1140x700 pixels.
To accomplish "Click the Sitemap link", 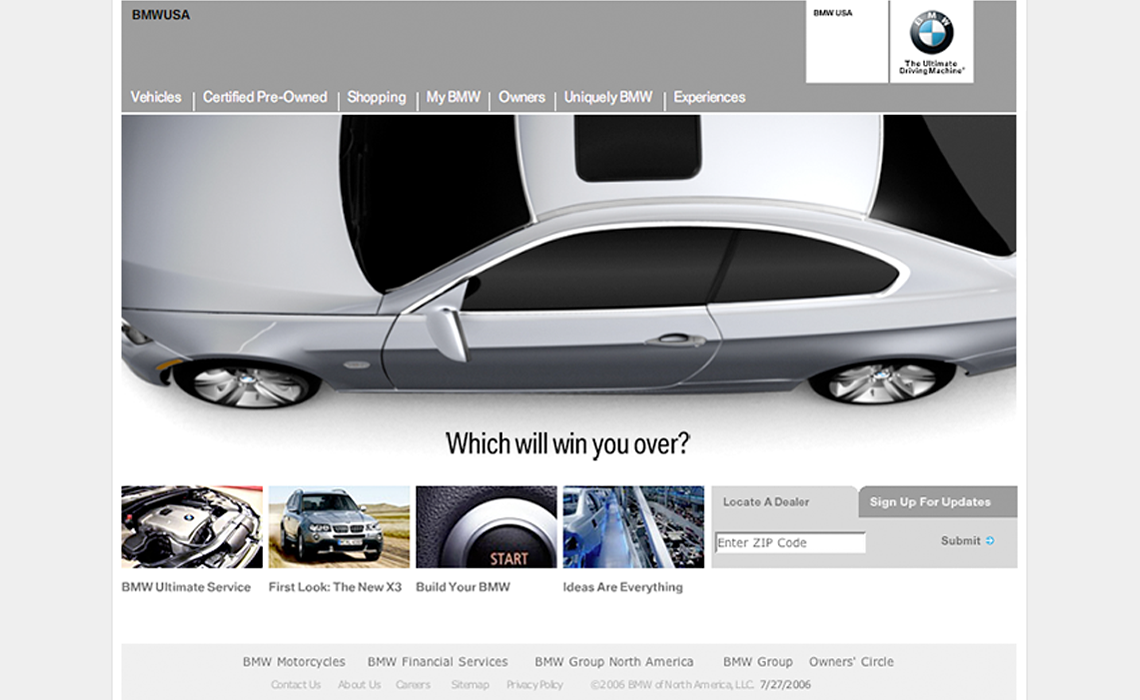I will 470,685.
